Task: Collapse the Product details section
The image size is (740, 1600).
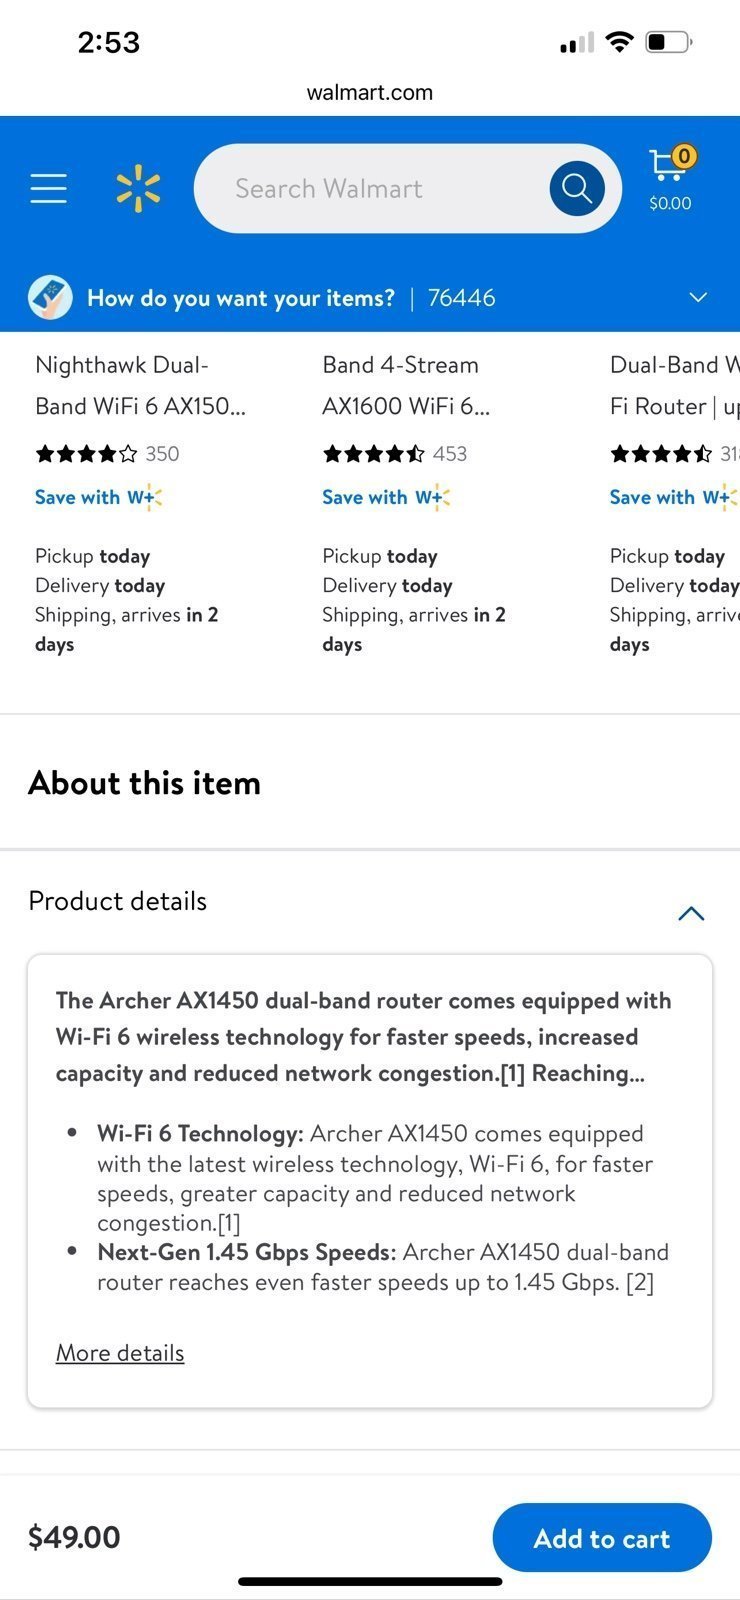Action: tap(691, 913)
